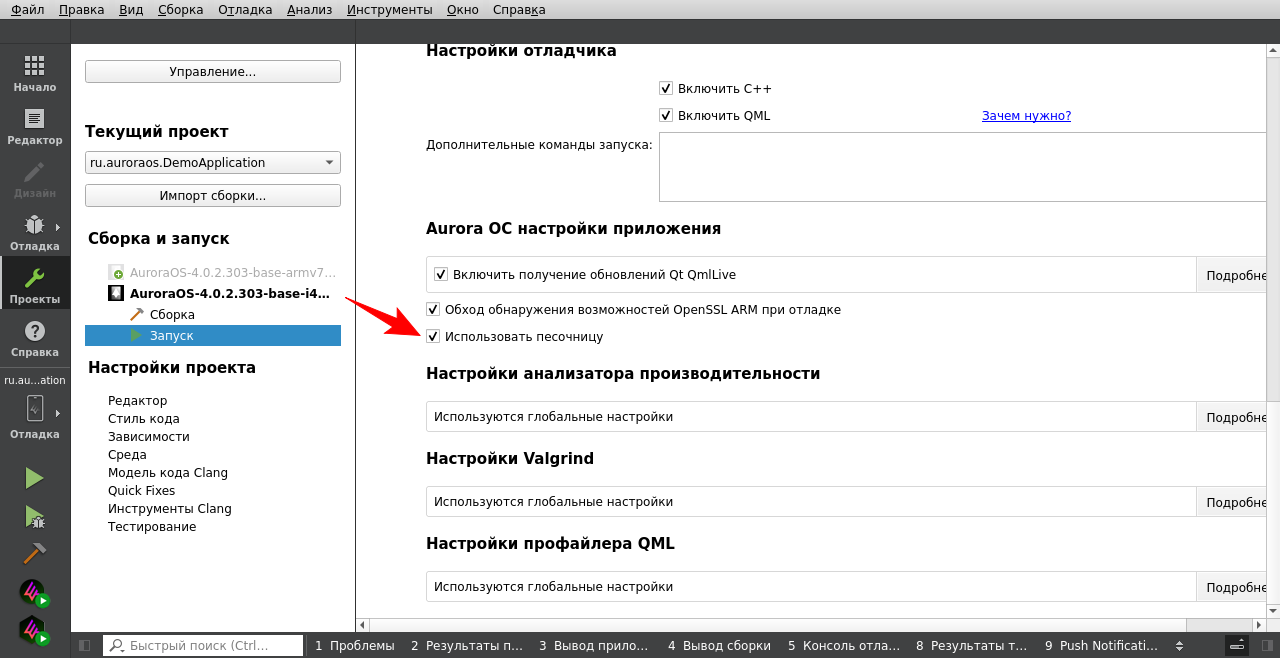Open the Зачем нужно? link

click(x=1026, y=115)
